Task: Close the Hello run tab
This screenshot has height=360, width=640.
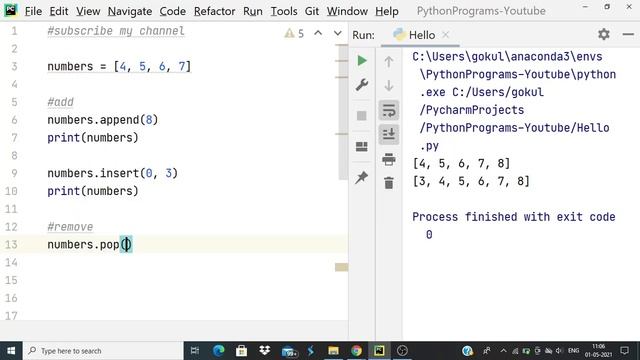Action: [x=446, y=35]
